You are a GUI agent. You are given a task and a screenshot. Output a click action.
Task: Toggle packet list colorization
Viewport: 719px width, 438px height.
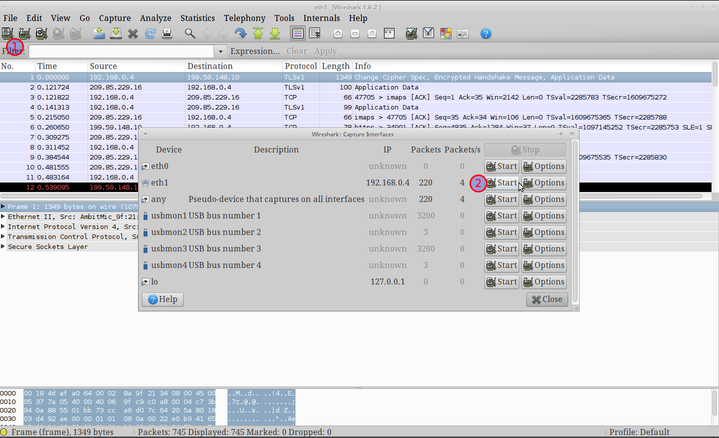(298, 33)
